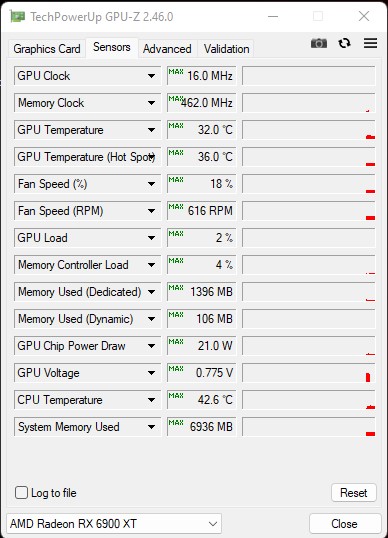Open the AMD Radeon RX 6900 XT selector
The image size is (388, 538).
point(114,524)
